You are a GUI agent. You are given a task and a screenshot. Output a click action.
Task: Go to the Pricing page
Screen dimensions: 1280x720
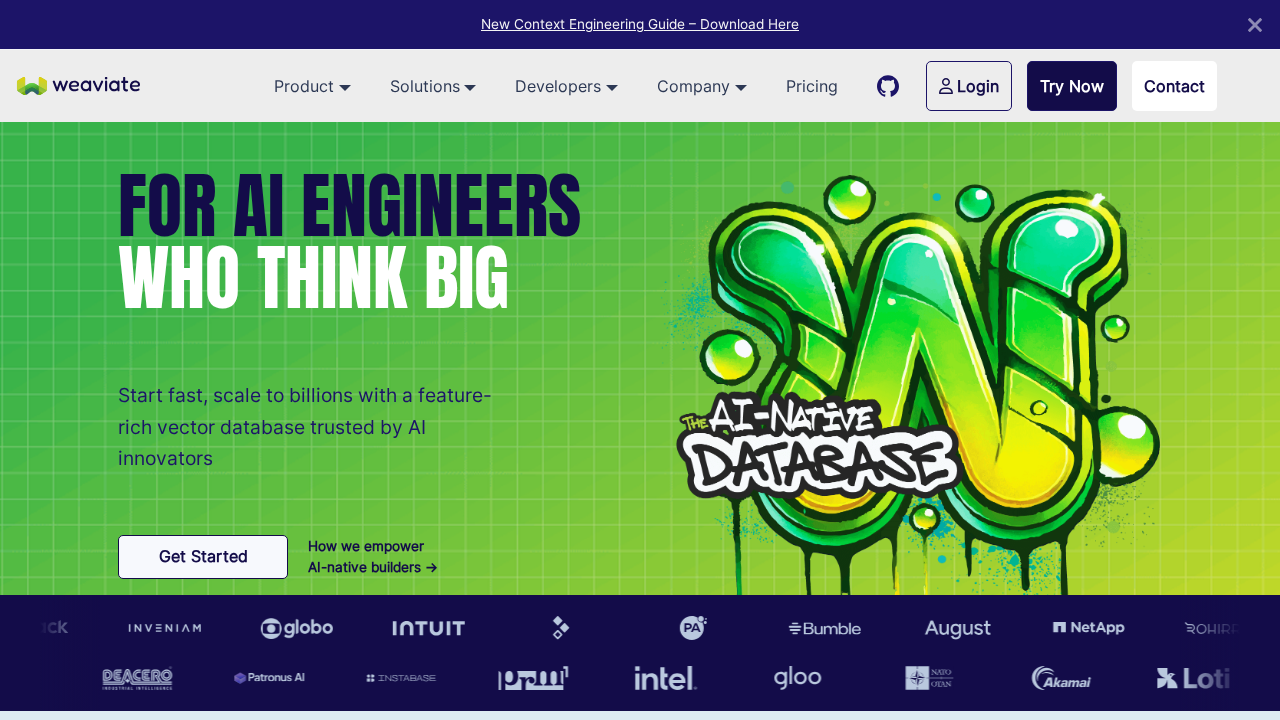811,87
